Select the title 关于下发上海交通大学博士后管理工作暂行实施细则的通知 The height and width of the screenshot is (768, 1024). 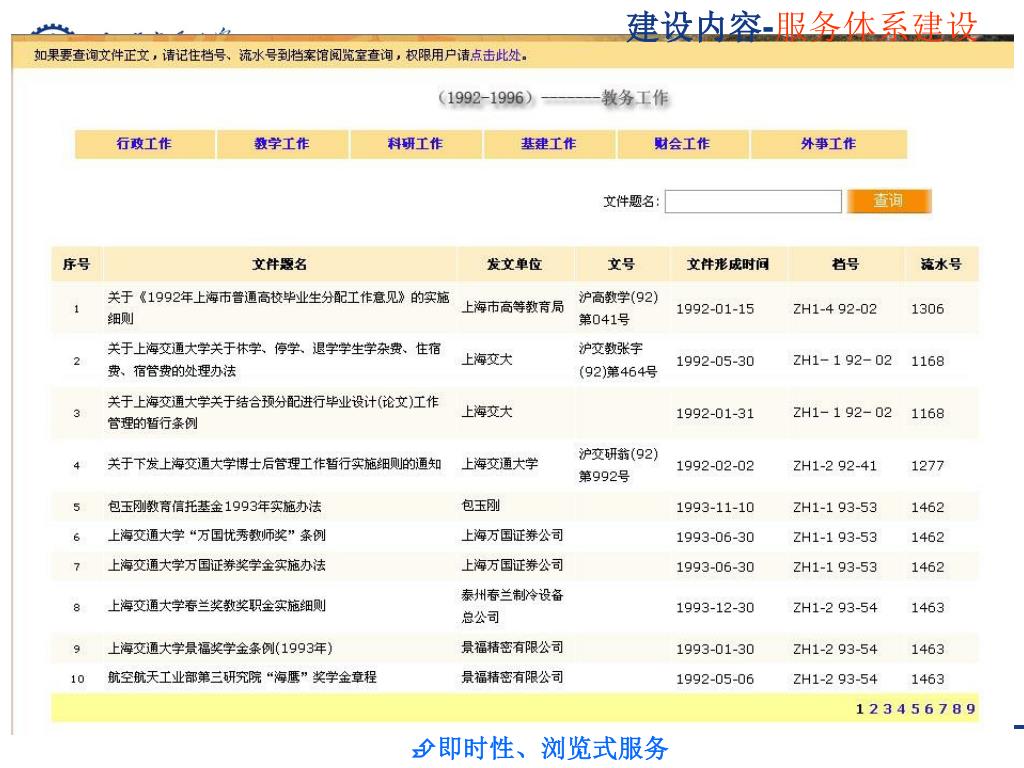pos(274,464)
